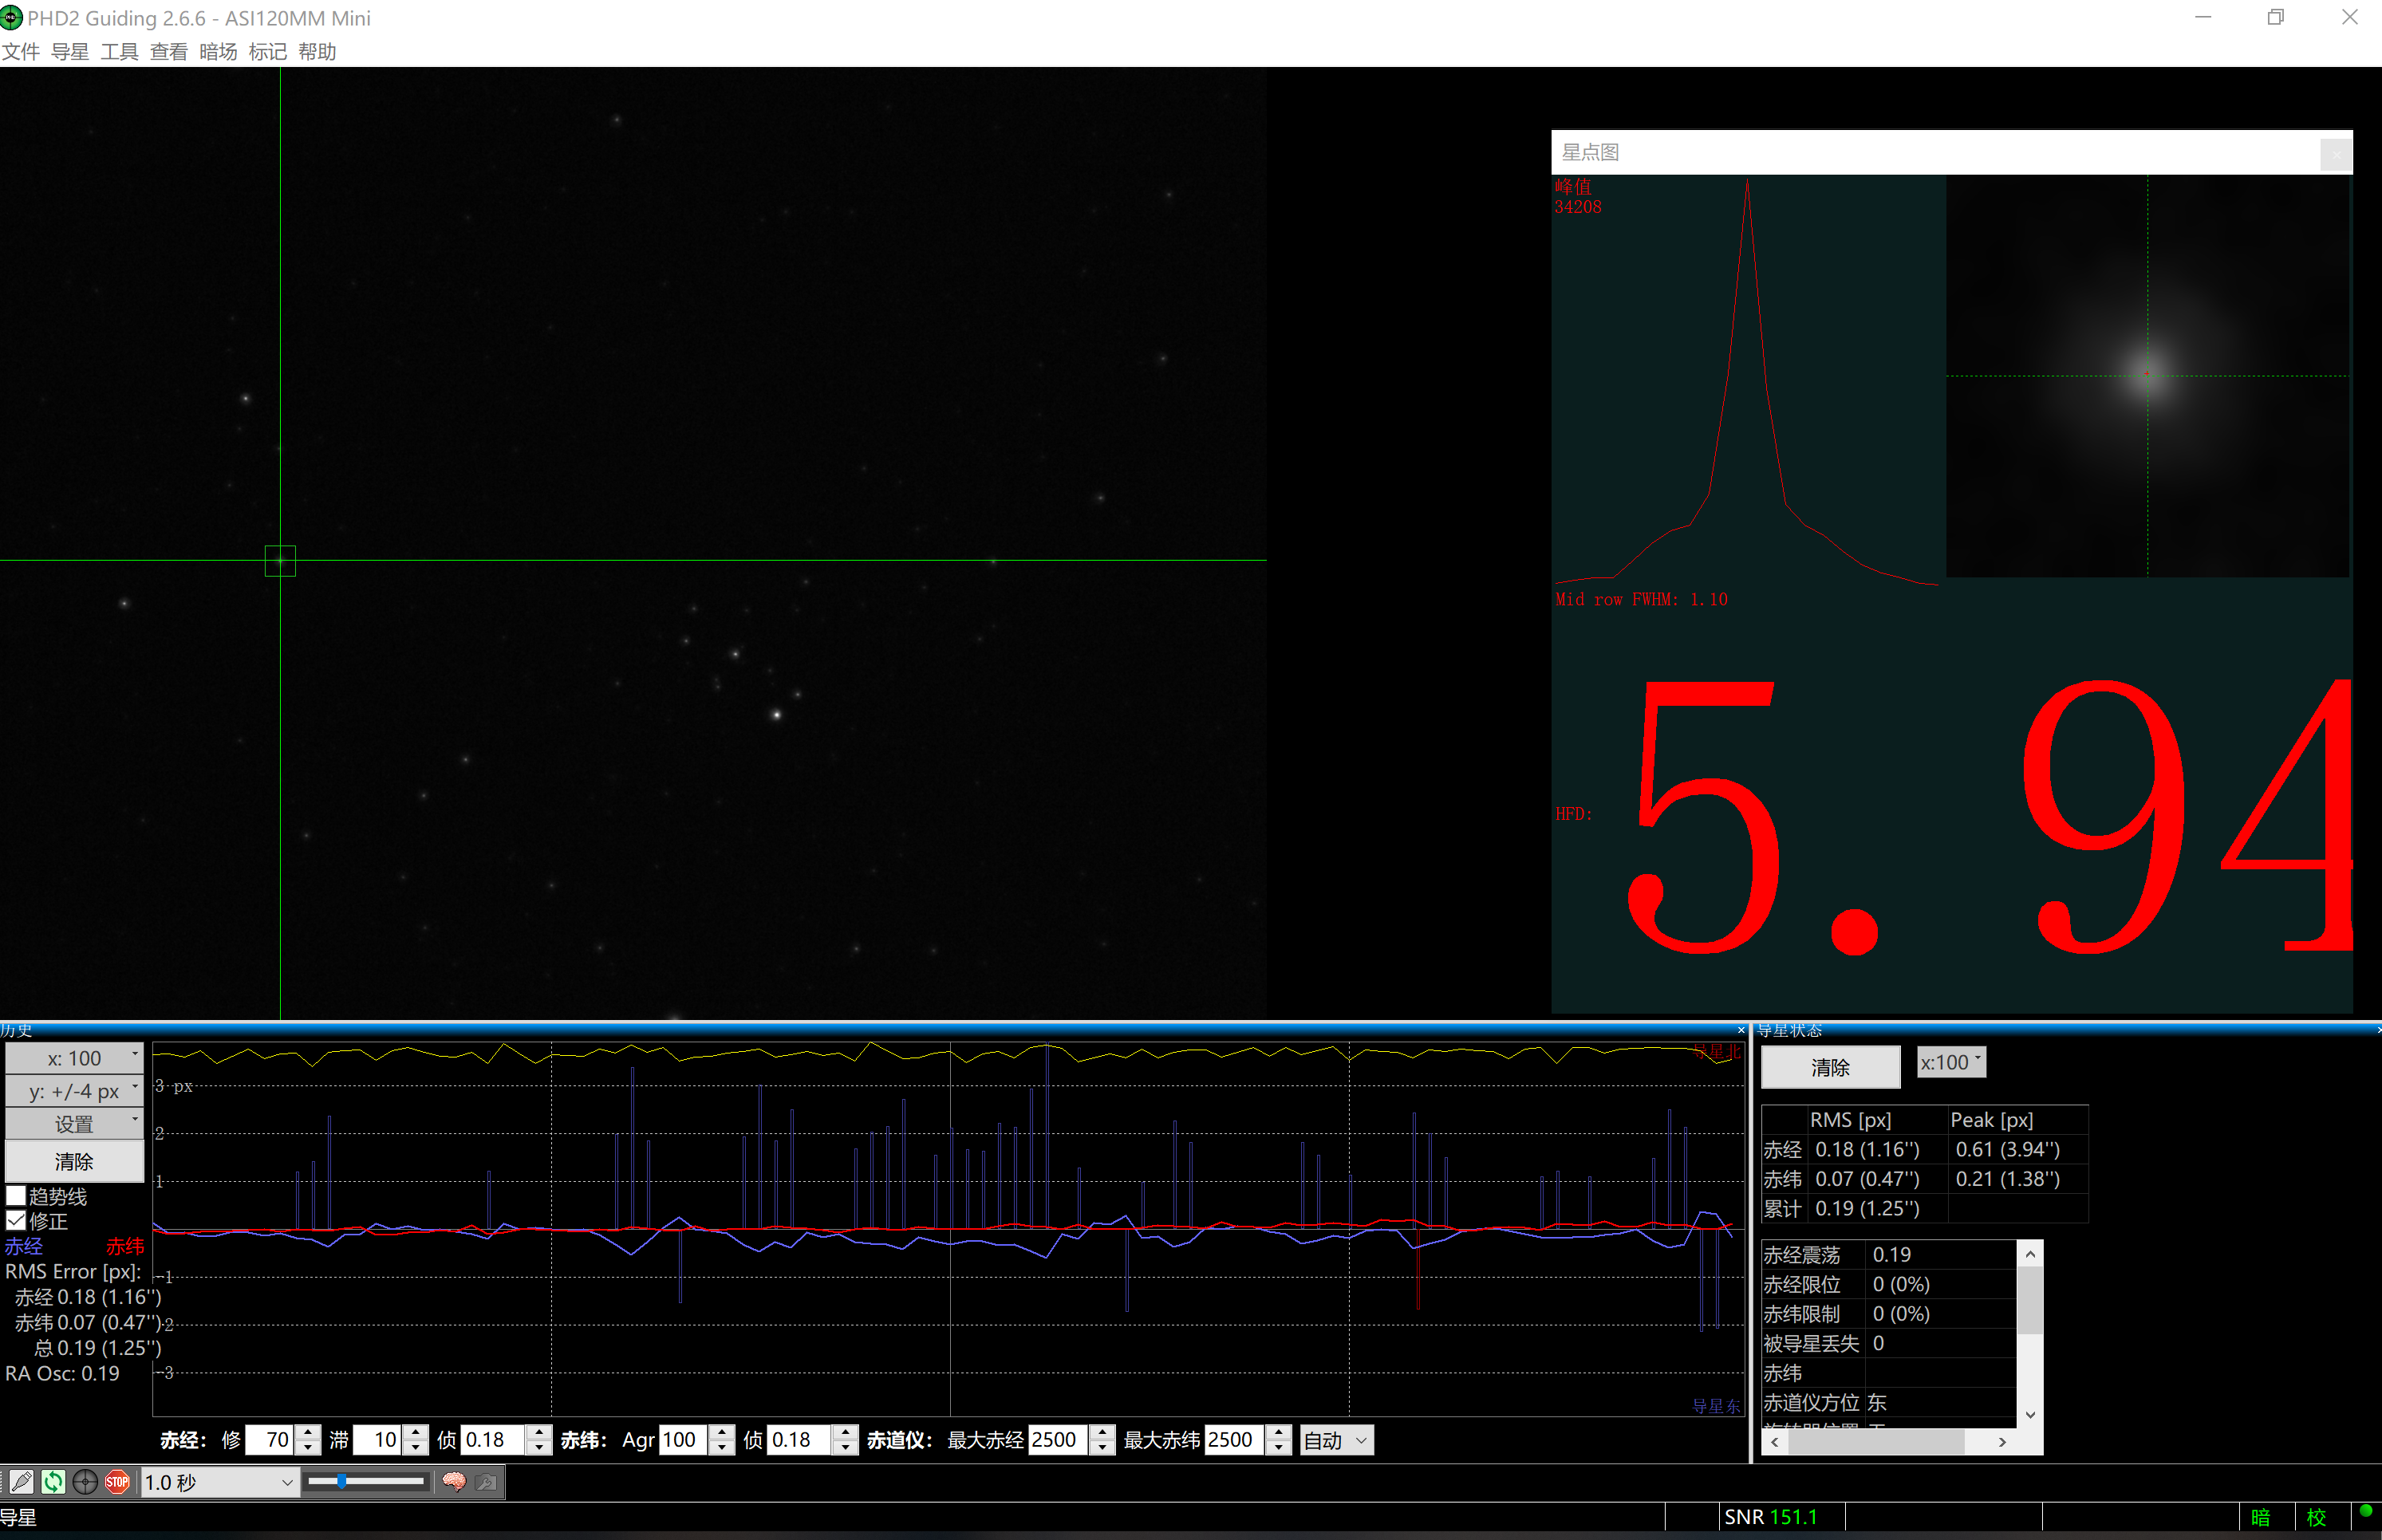Click the 暗 dark library status indicator
This screenshot has height=1540, width=2382.
click(x=2260, y=1517)
